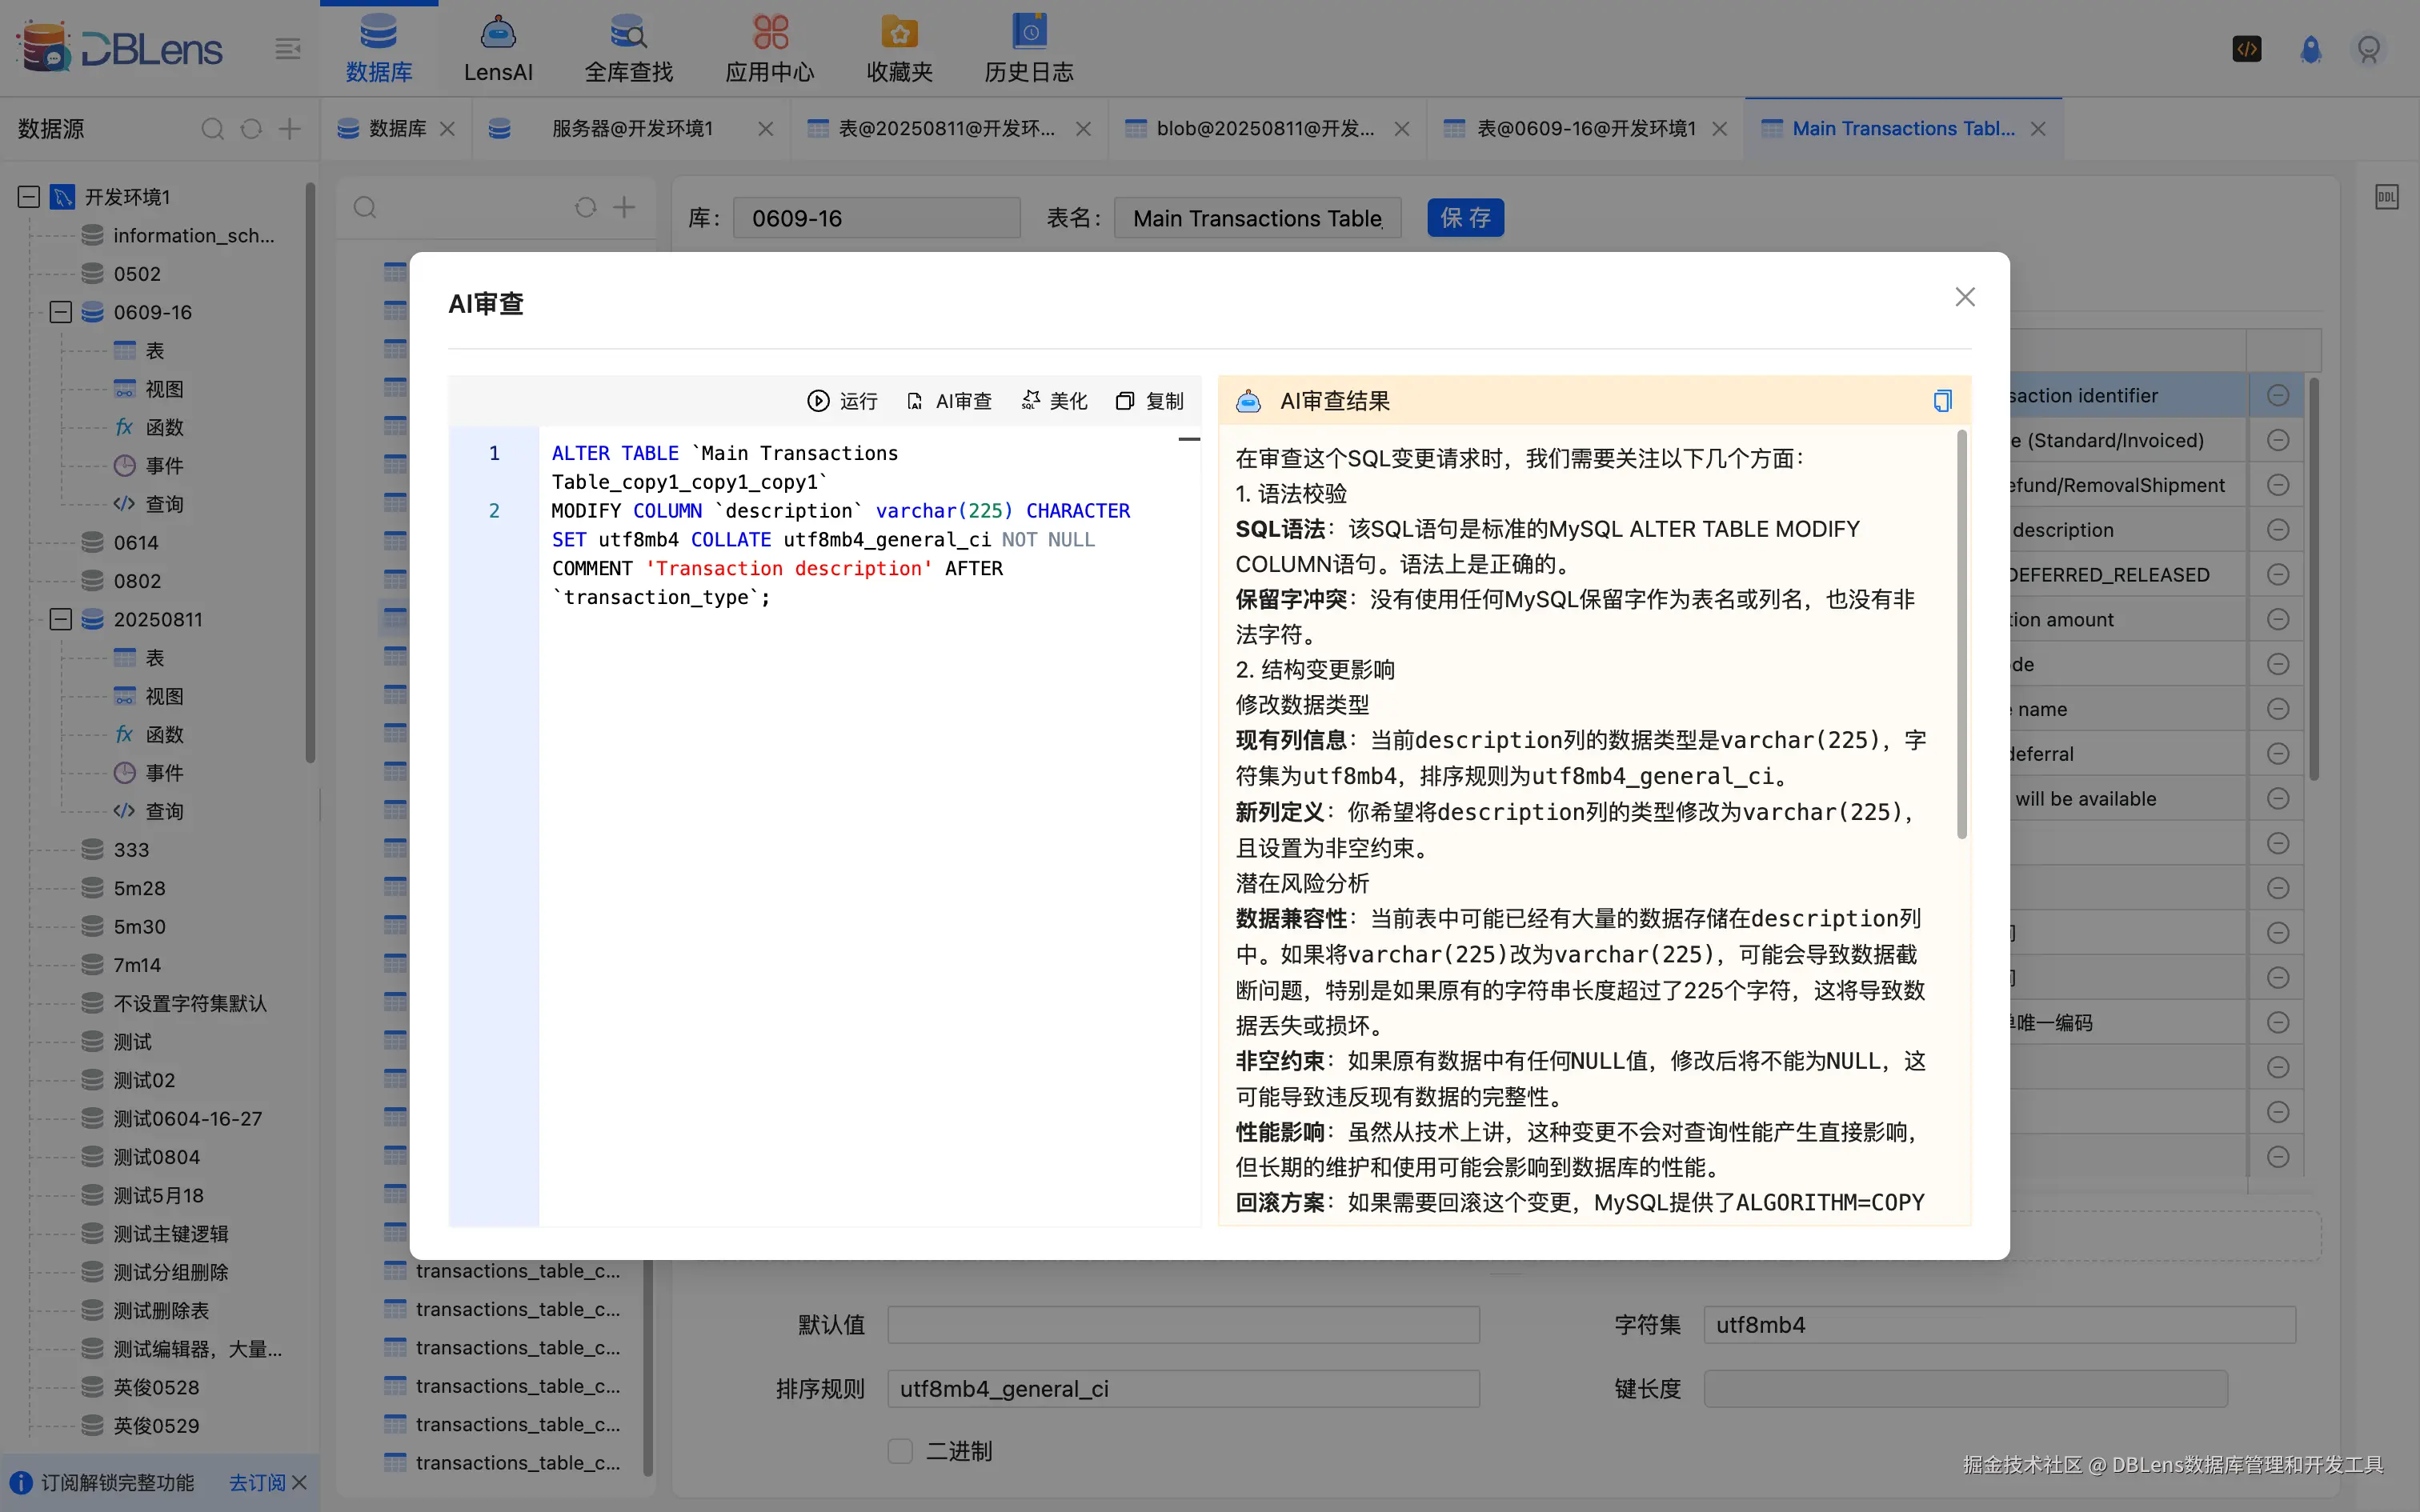Click the AI审查 toolbar icon above SQL editor
2420x1512 pixels.
pos(914,401)
